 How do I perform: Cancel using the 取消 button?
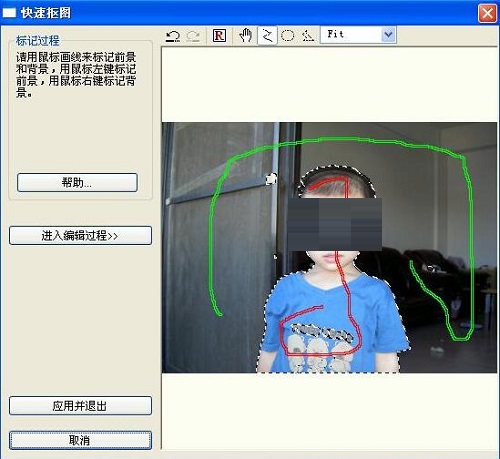pos(80,440)
